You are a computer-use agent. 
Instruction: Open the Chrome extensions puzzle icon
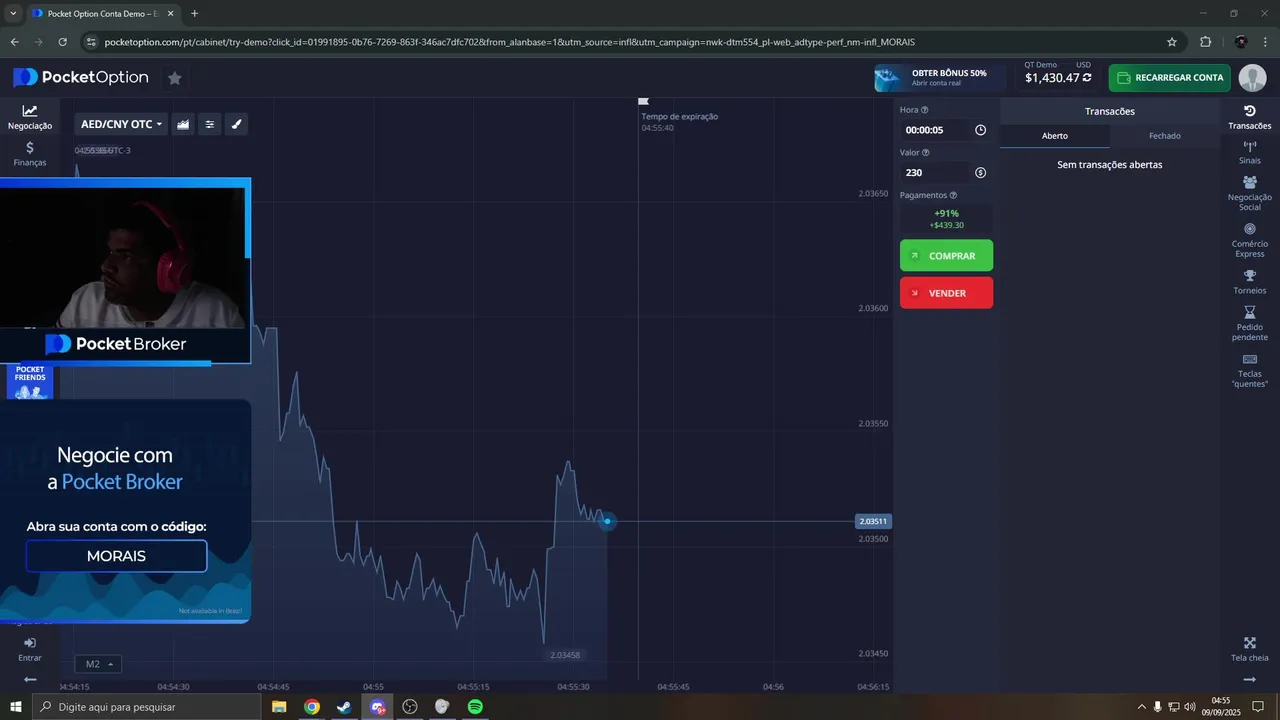pos(1205,42)
